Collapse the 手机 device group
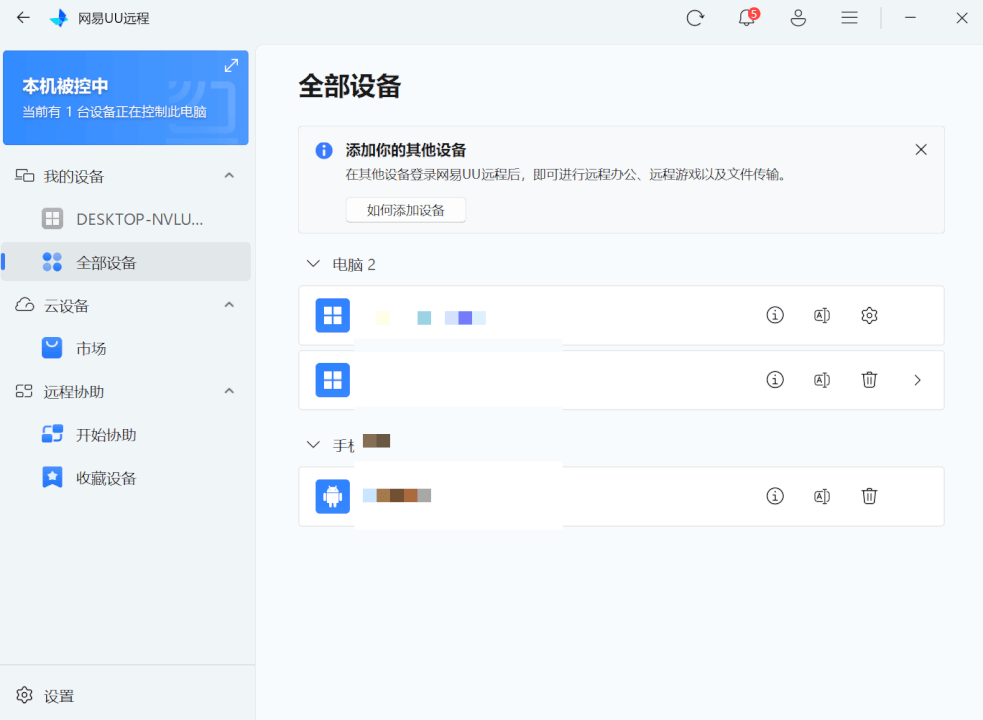 [x=313, y=444]
